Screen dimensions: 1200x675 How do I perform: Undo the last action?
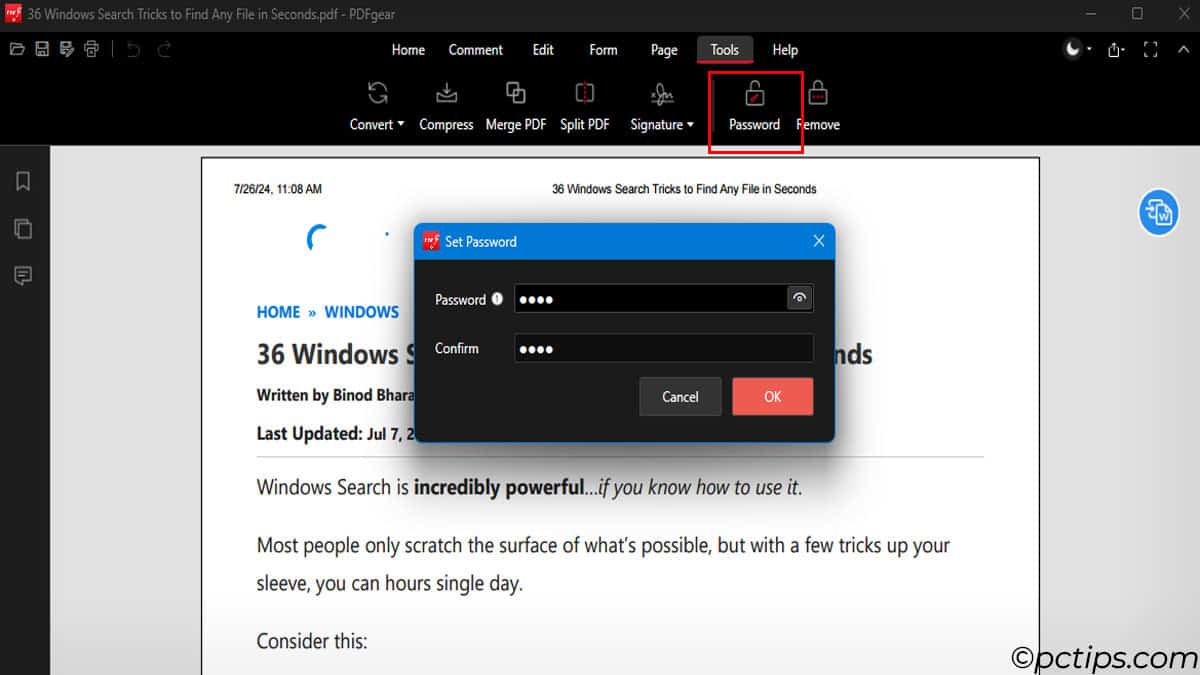[134, 49]
